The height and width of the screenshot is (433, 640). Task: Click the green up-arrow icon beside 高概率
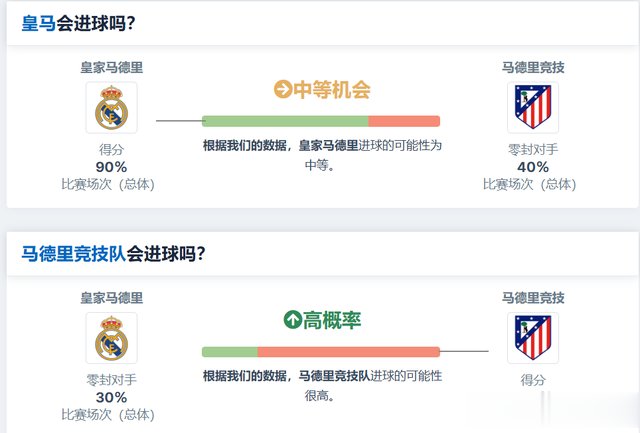[292, 320]
